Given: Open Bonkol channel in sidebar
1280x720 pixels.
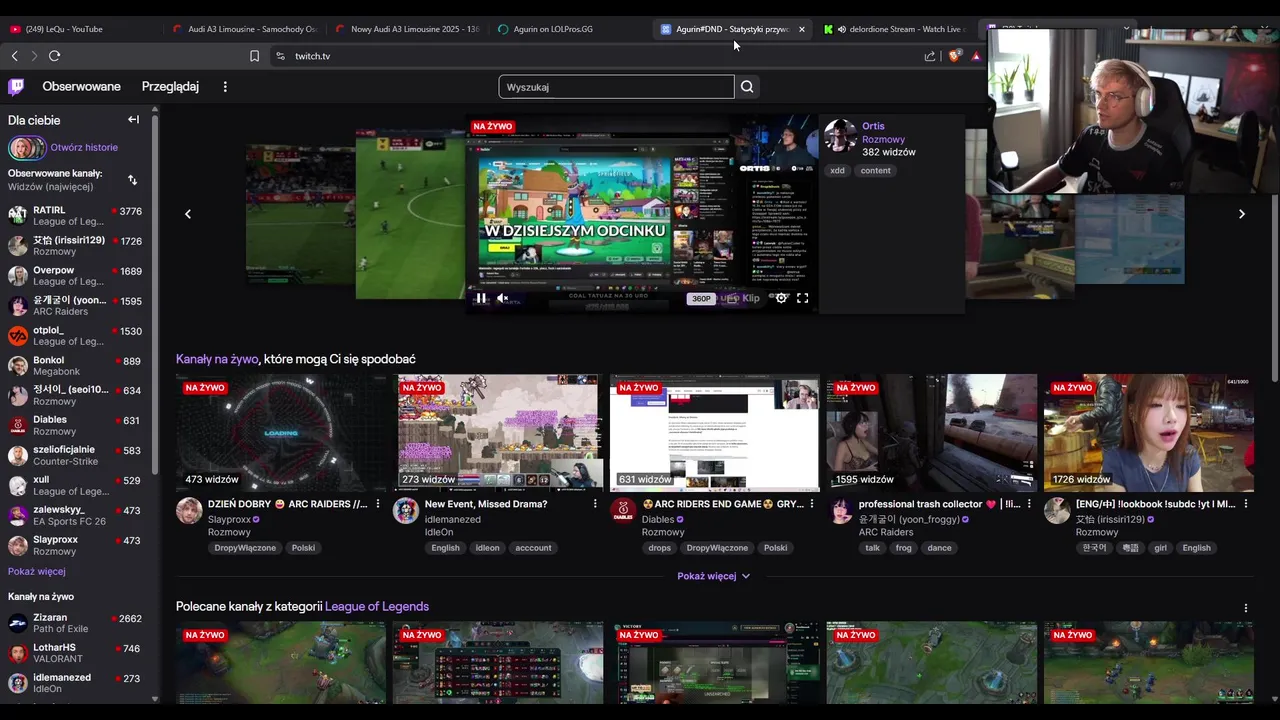Looking at the screenshot, I should point(75,366).
